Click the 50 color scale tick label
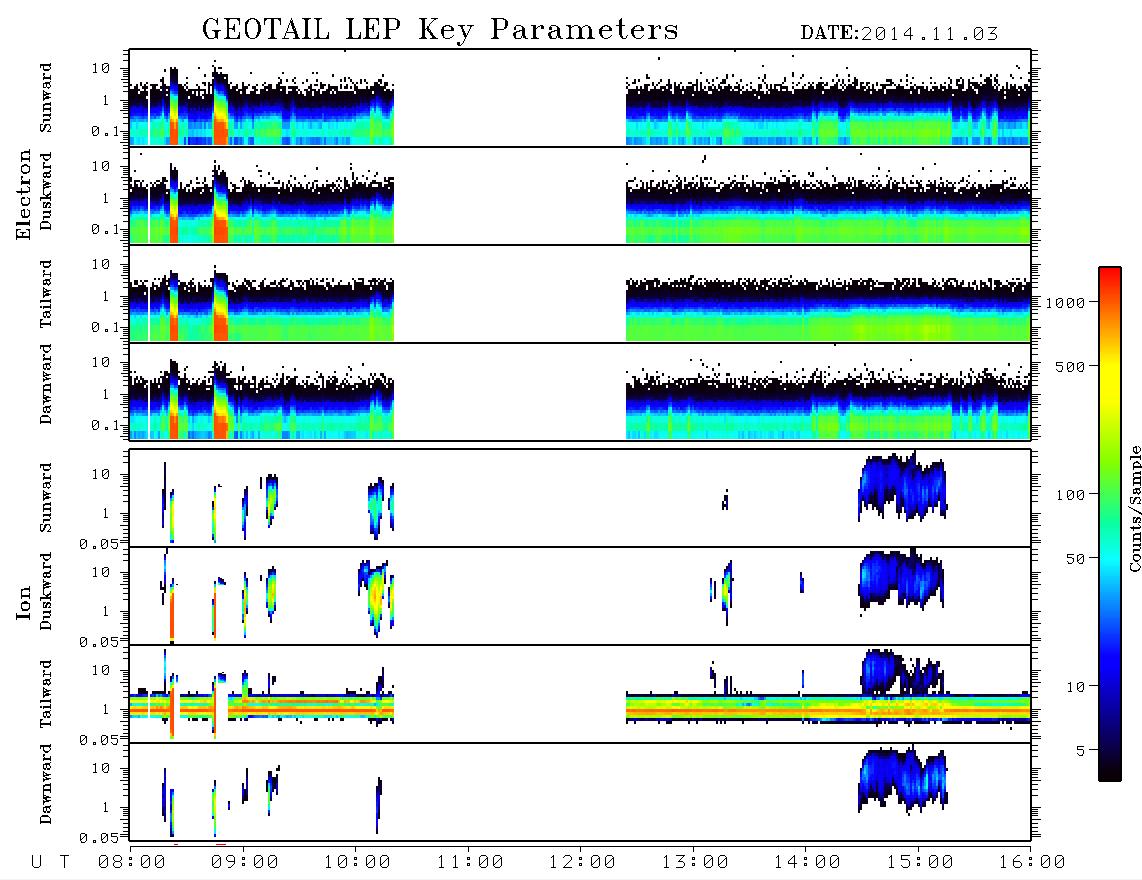Image resolution: width=1142 pixels, height=880 pixels. click(1075, 559)
